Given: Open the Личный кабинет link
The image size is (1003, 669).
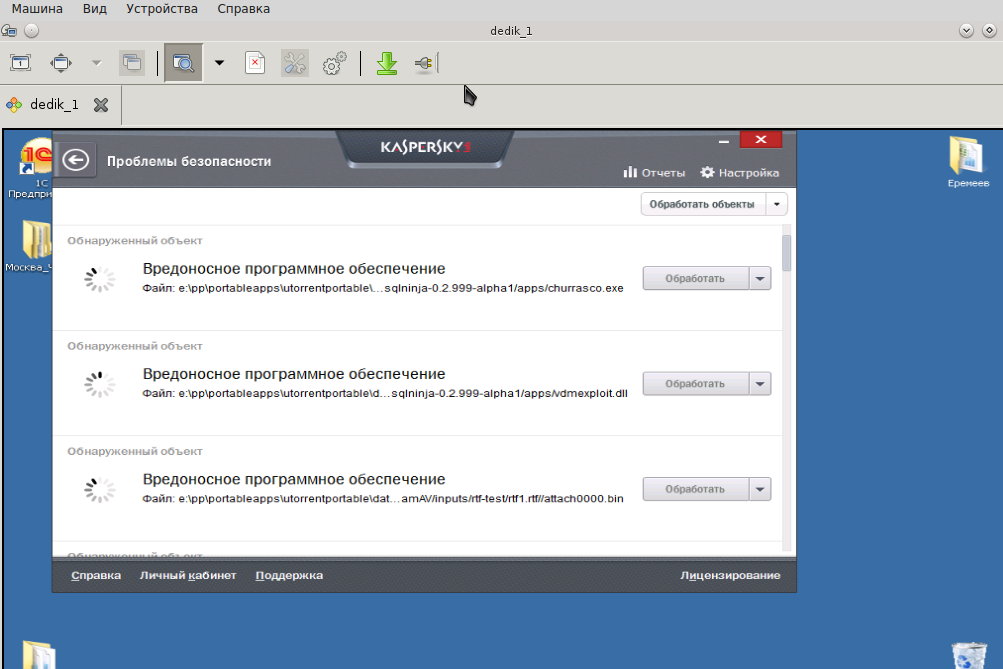Looking at the screenshot, I should tap(188, 576).
